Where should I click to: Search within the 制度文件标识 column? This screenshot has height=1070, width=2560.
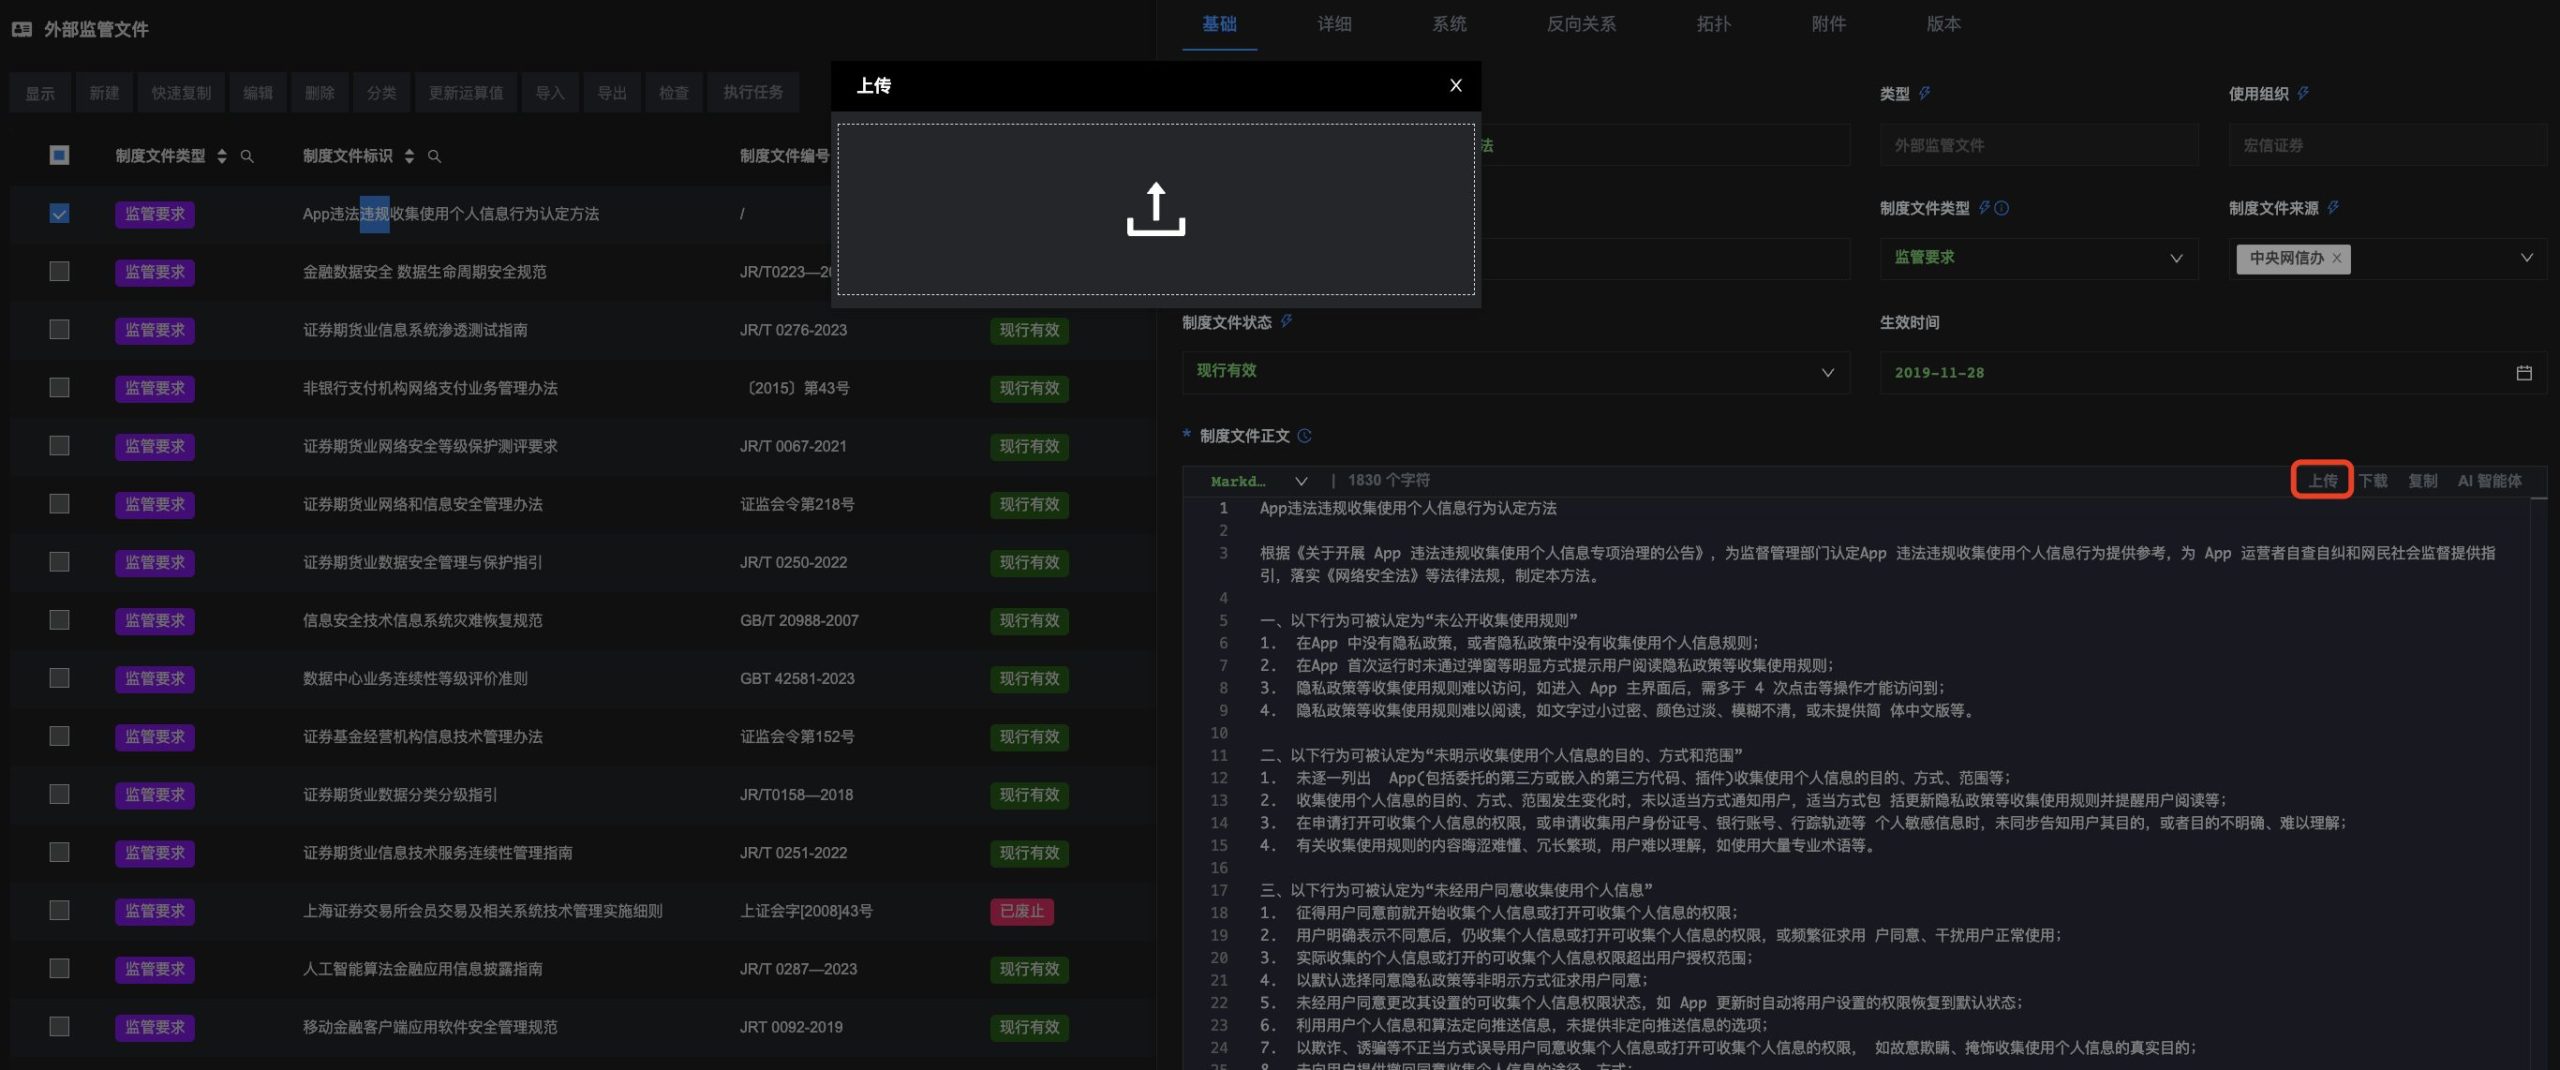[434, 156]
